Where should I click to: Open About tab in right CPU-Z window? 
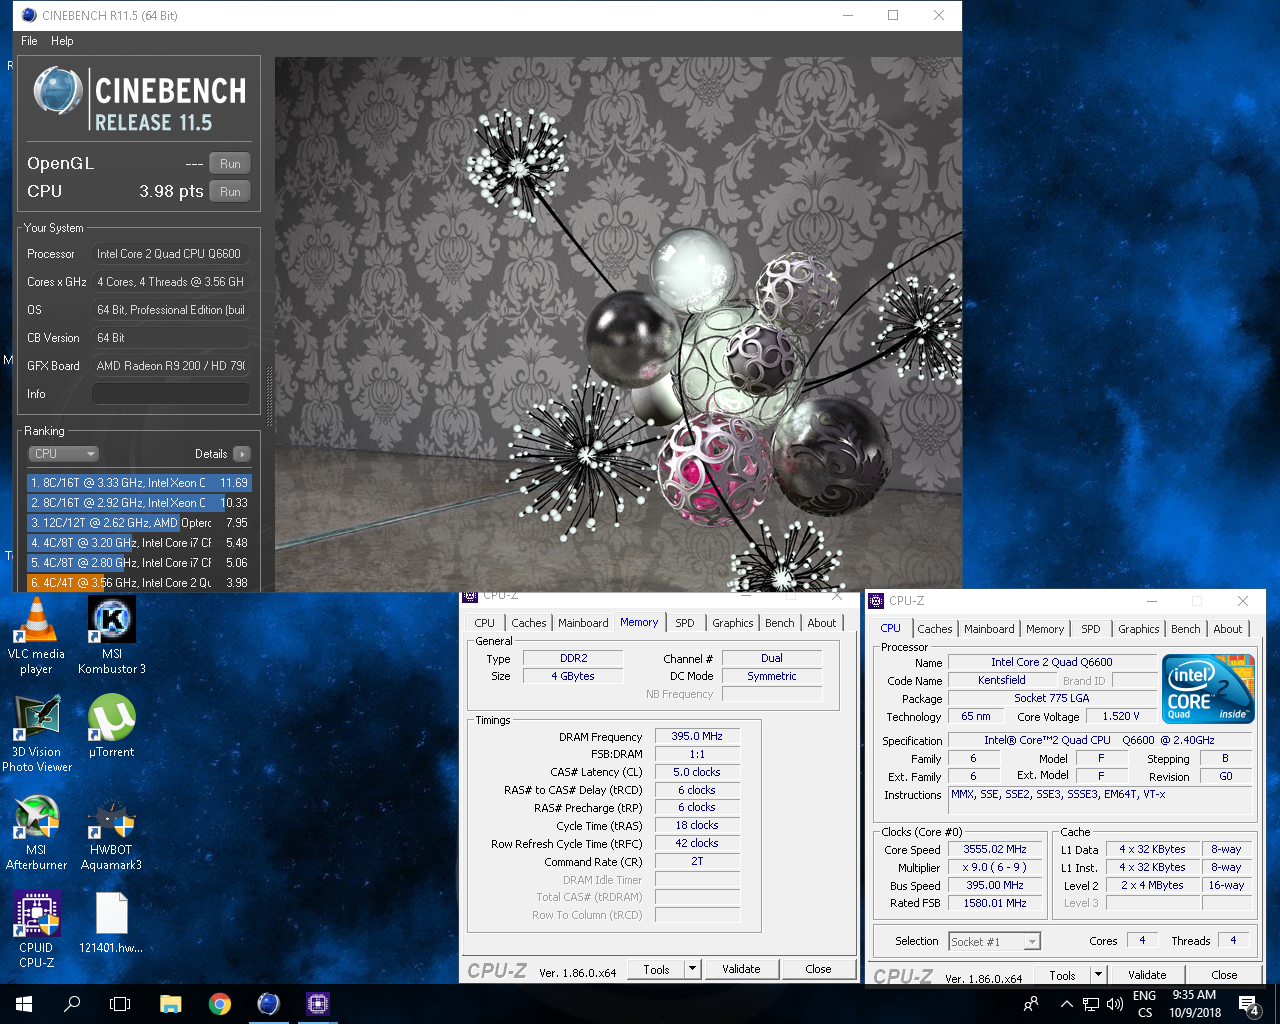point(1228,629)
